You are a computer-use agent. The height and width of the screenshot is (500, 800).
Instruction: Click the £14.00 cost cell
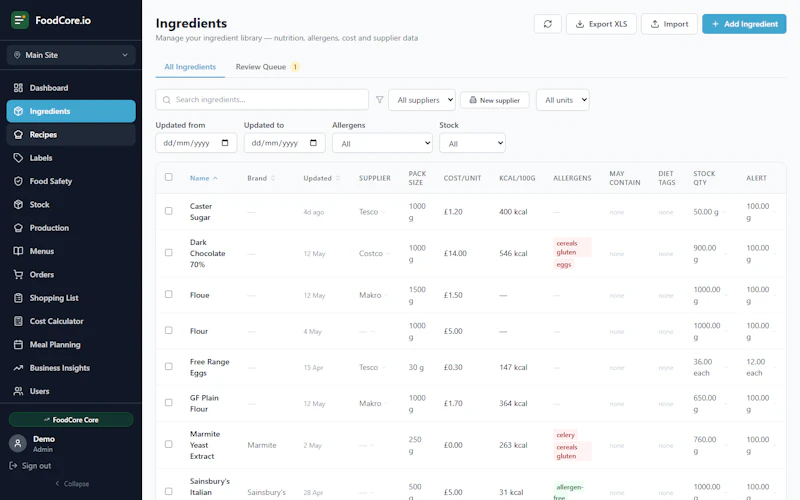(455, 253)
